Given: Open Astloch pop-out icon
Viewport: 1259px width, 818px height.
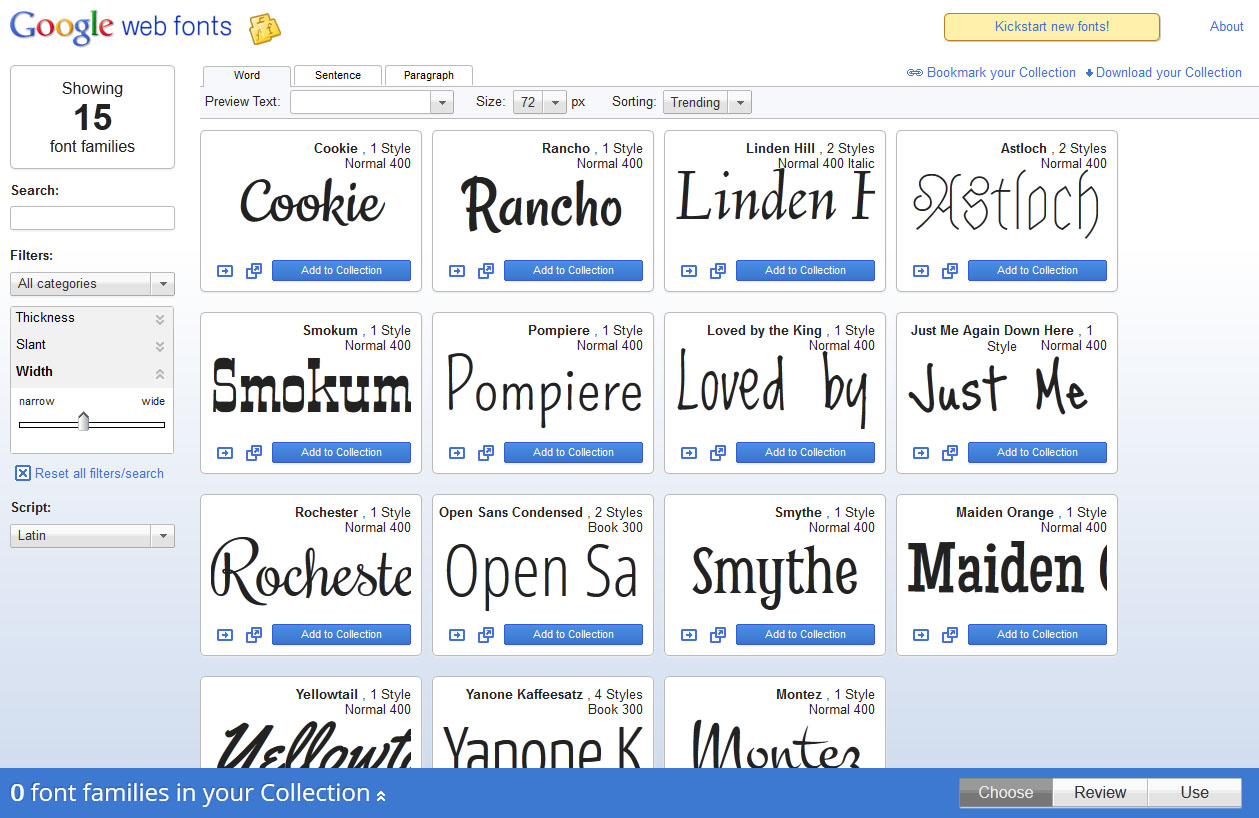Looking at the screenshot, I should click(950, 271).
